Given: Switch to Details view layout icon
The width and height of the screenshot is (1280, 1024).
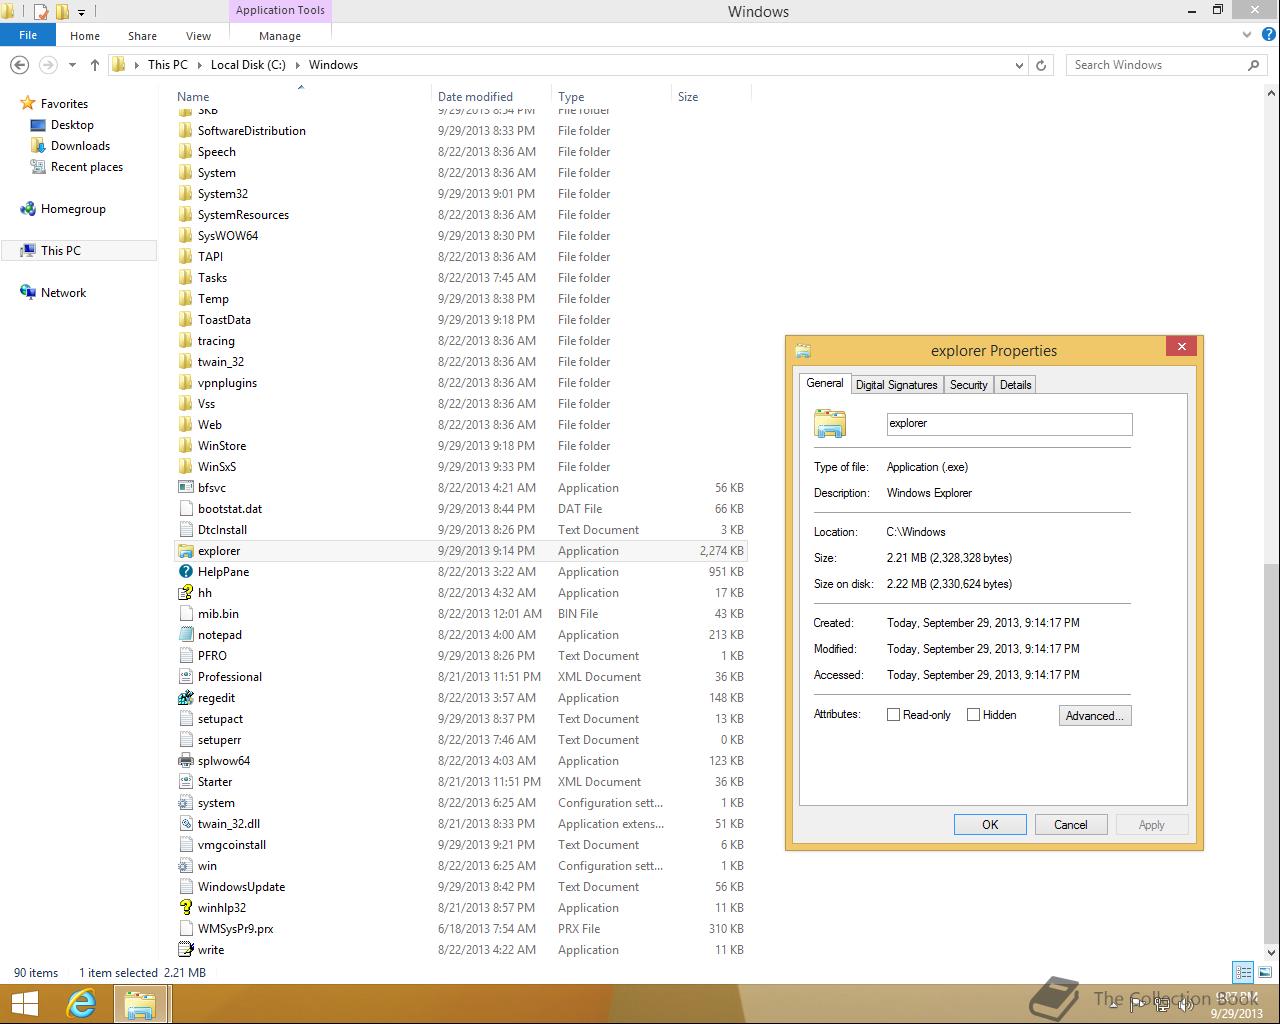Looking at the screenshot, I should [x=1243, y=972].
